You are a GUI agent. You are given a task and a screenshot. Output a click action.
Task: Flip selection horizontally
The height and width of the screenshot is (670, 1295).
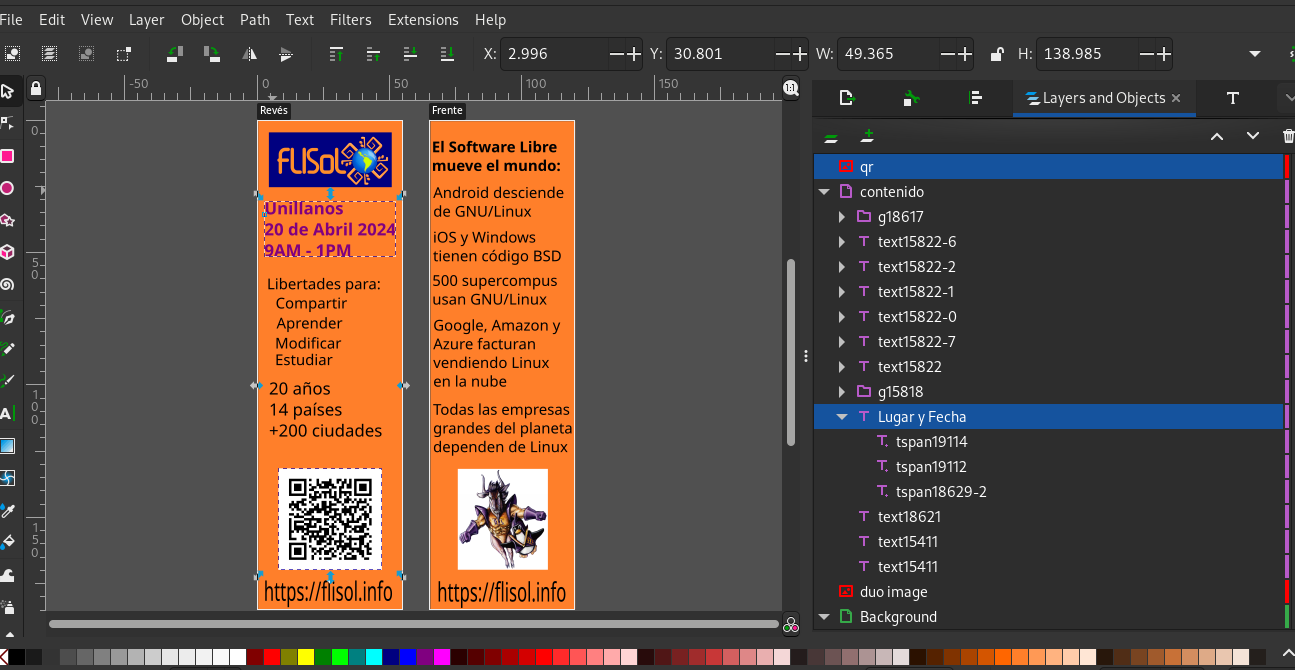pyautogui.click(x=249, y=54)
